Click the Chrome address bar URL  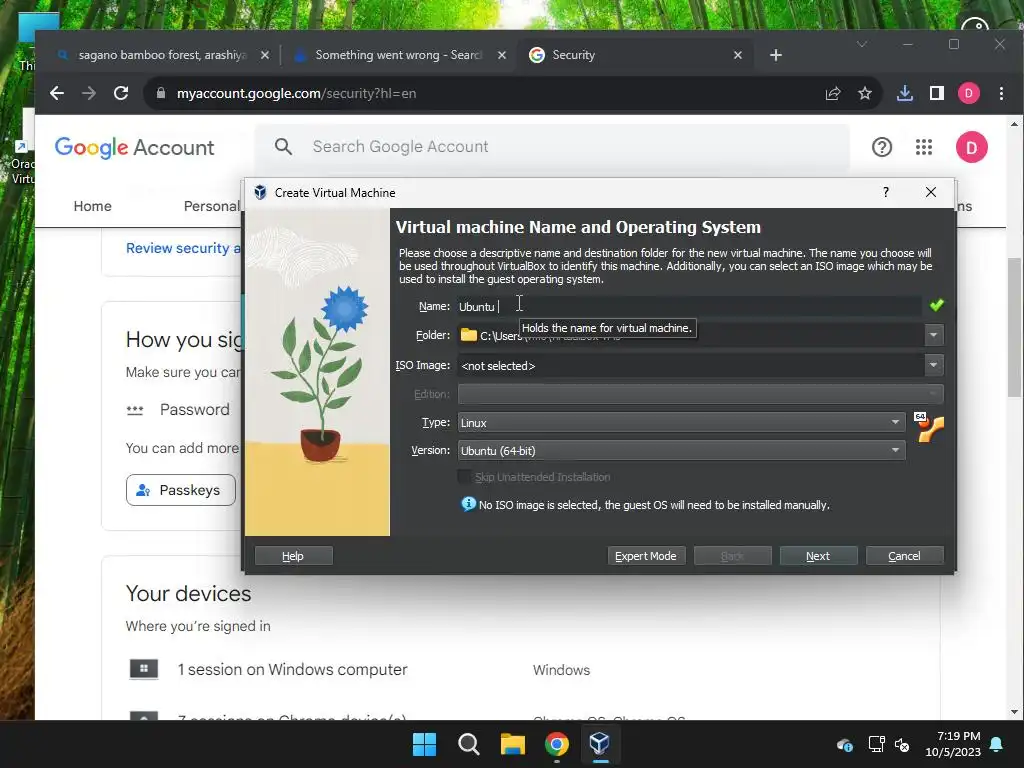296,93
